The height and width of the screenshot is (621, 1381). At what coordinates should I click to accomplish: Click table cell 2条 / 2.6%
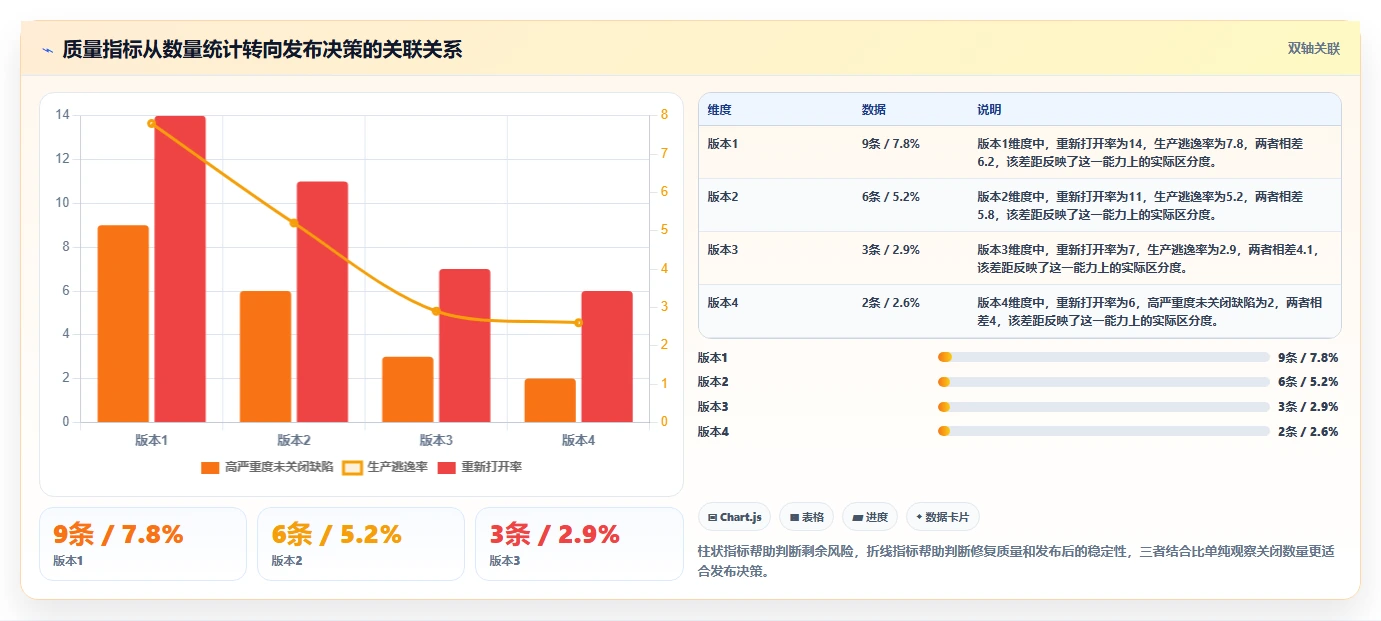tap(890, 303)
